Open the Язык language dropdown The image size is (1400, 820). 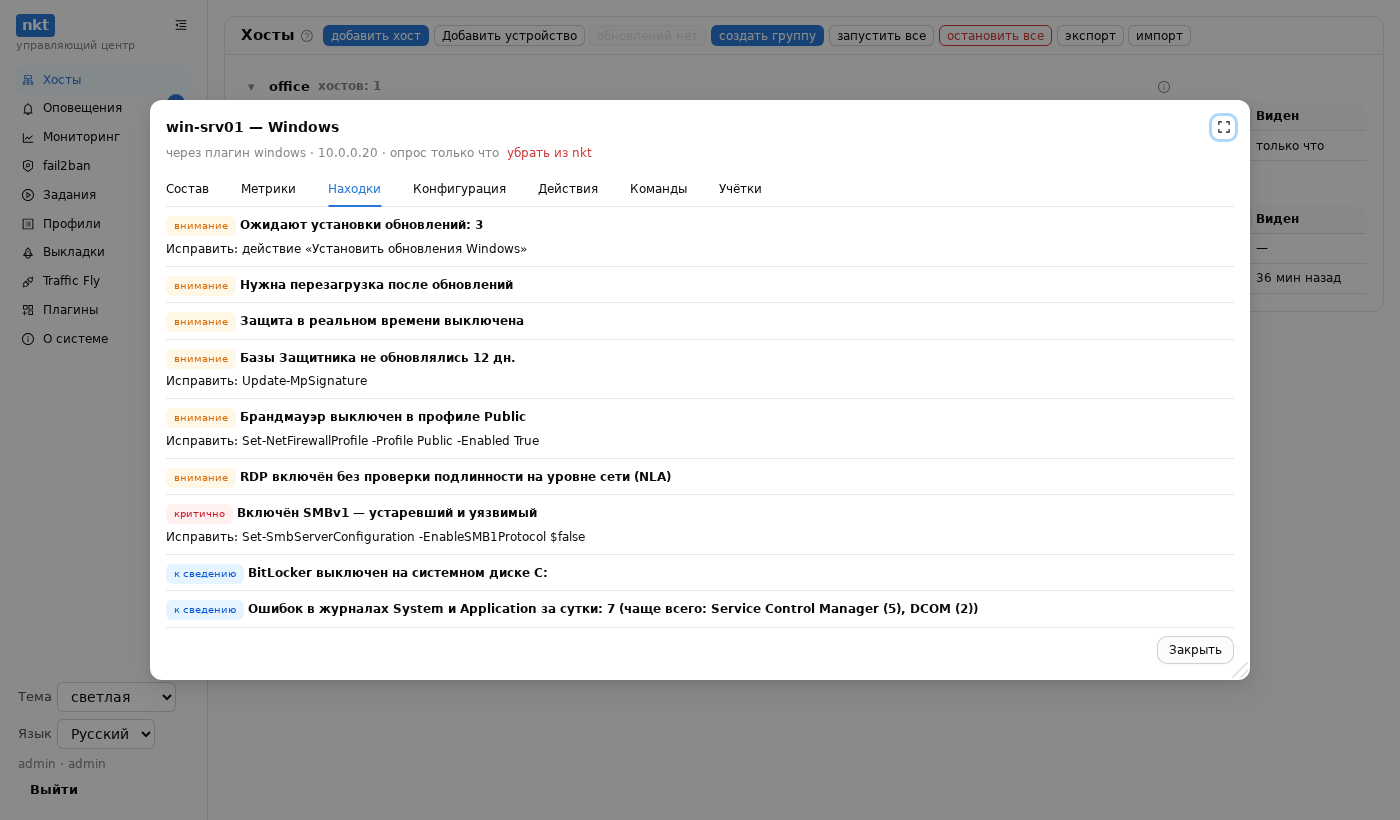coord(106,734)
